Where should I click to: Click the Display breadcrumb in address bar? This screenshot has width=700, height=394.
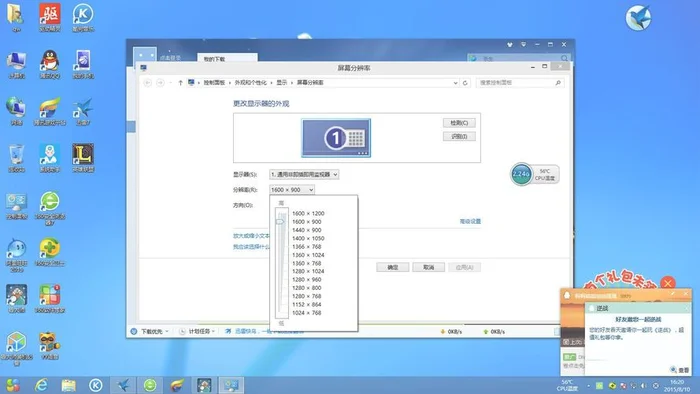pos(282,83)
